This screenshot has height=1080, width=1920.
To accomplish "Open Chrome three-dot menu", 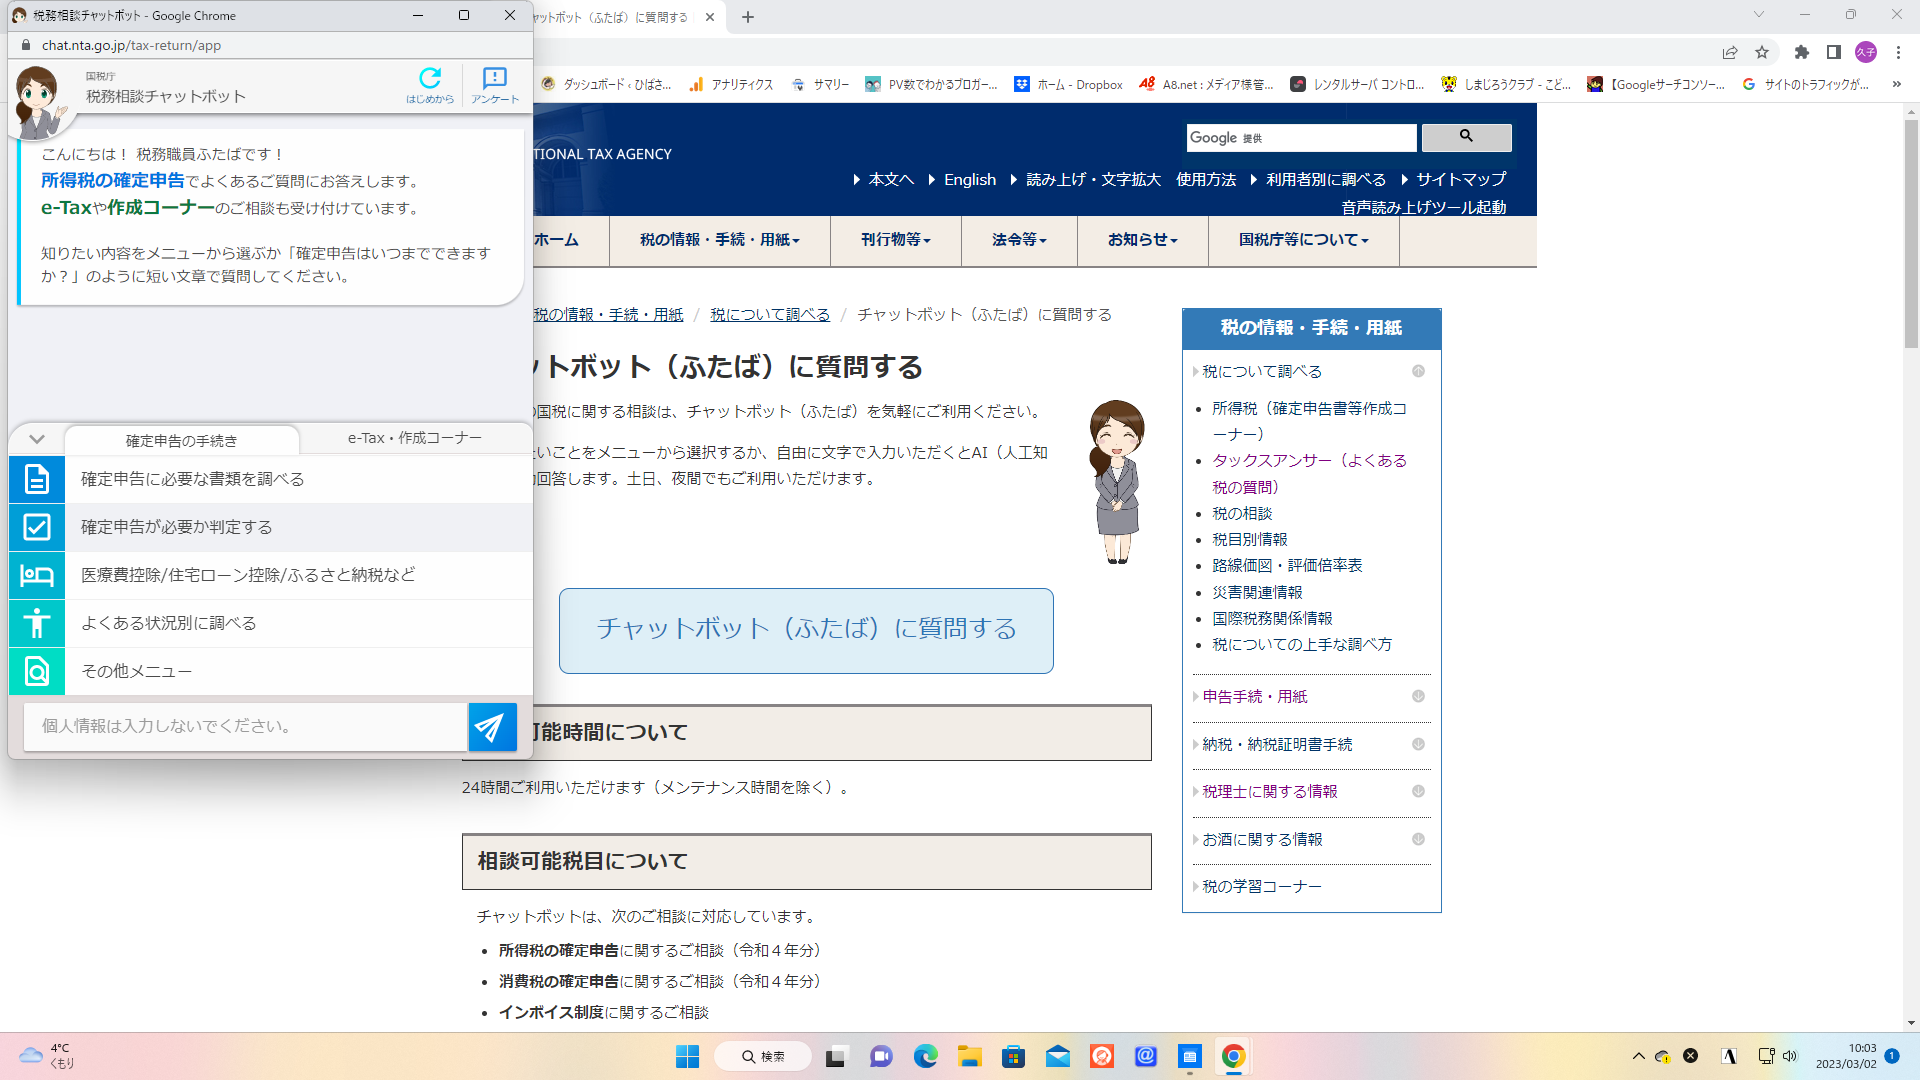I will [1898, 52].
